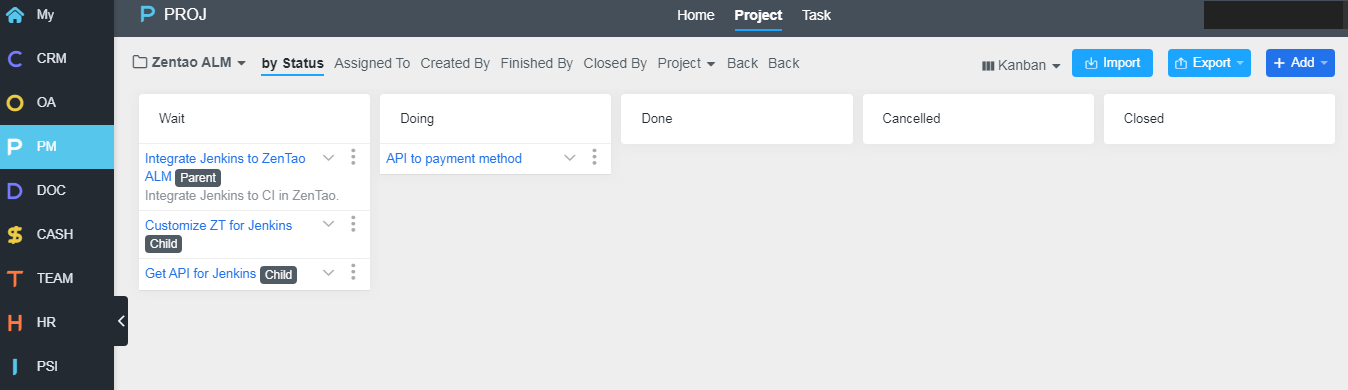Open the Kanban view dropdown
Viewport: 1348px width, 390px height.
click(1021, 65)
